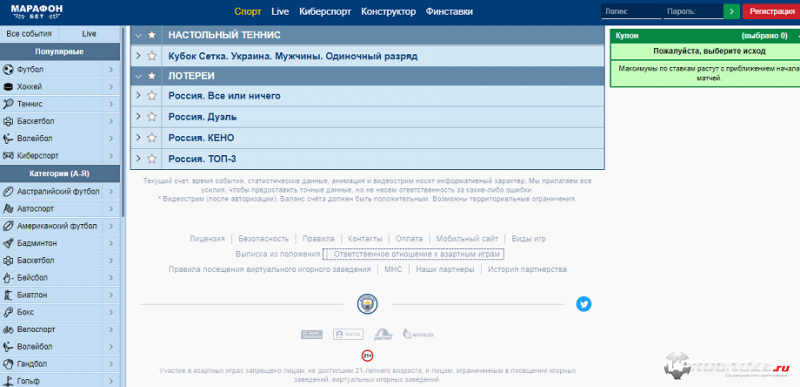Screen dimensions: 800x387
Task: Toggle favorite star for НАСТОЛЬНЫЙ ТЕННИС
Action: (x=152, y=35)
